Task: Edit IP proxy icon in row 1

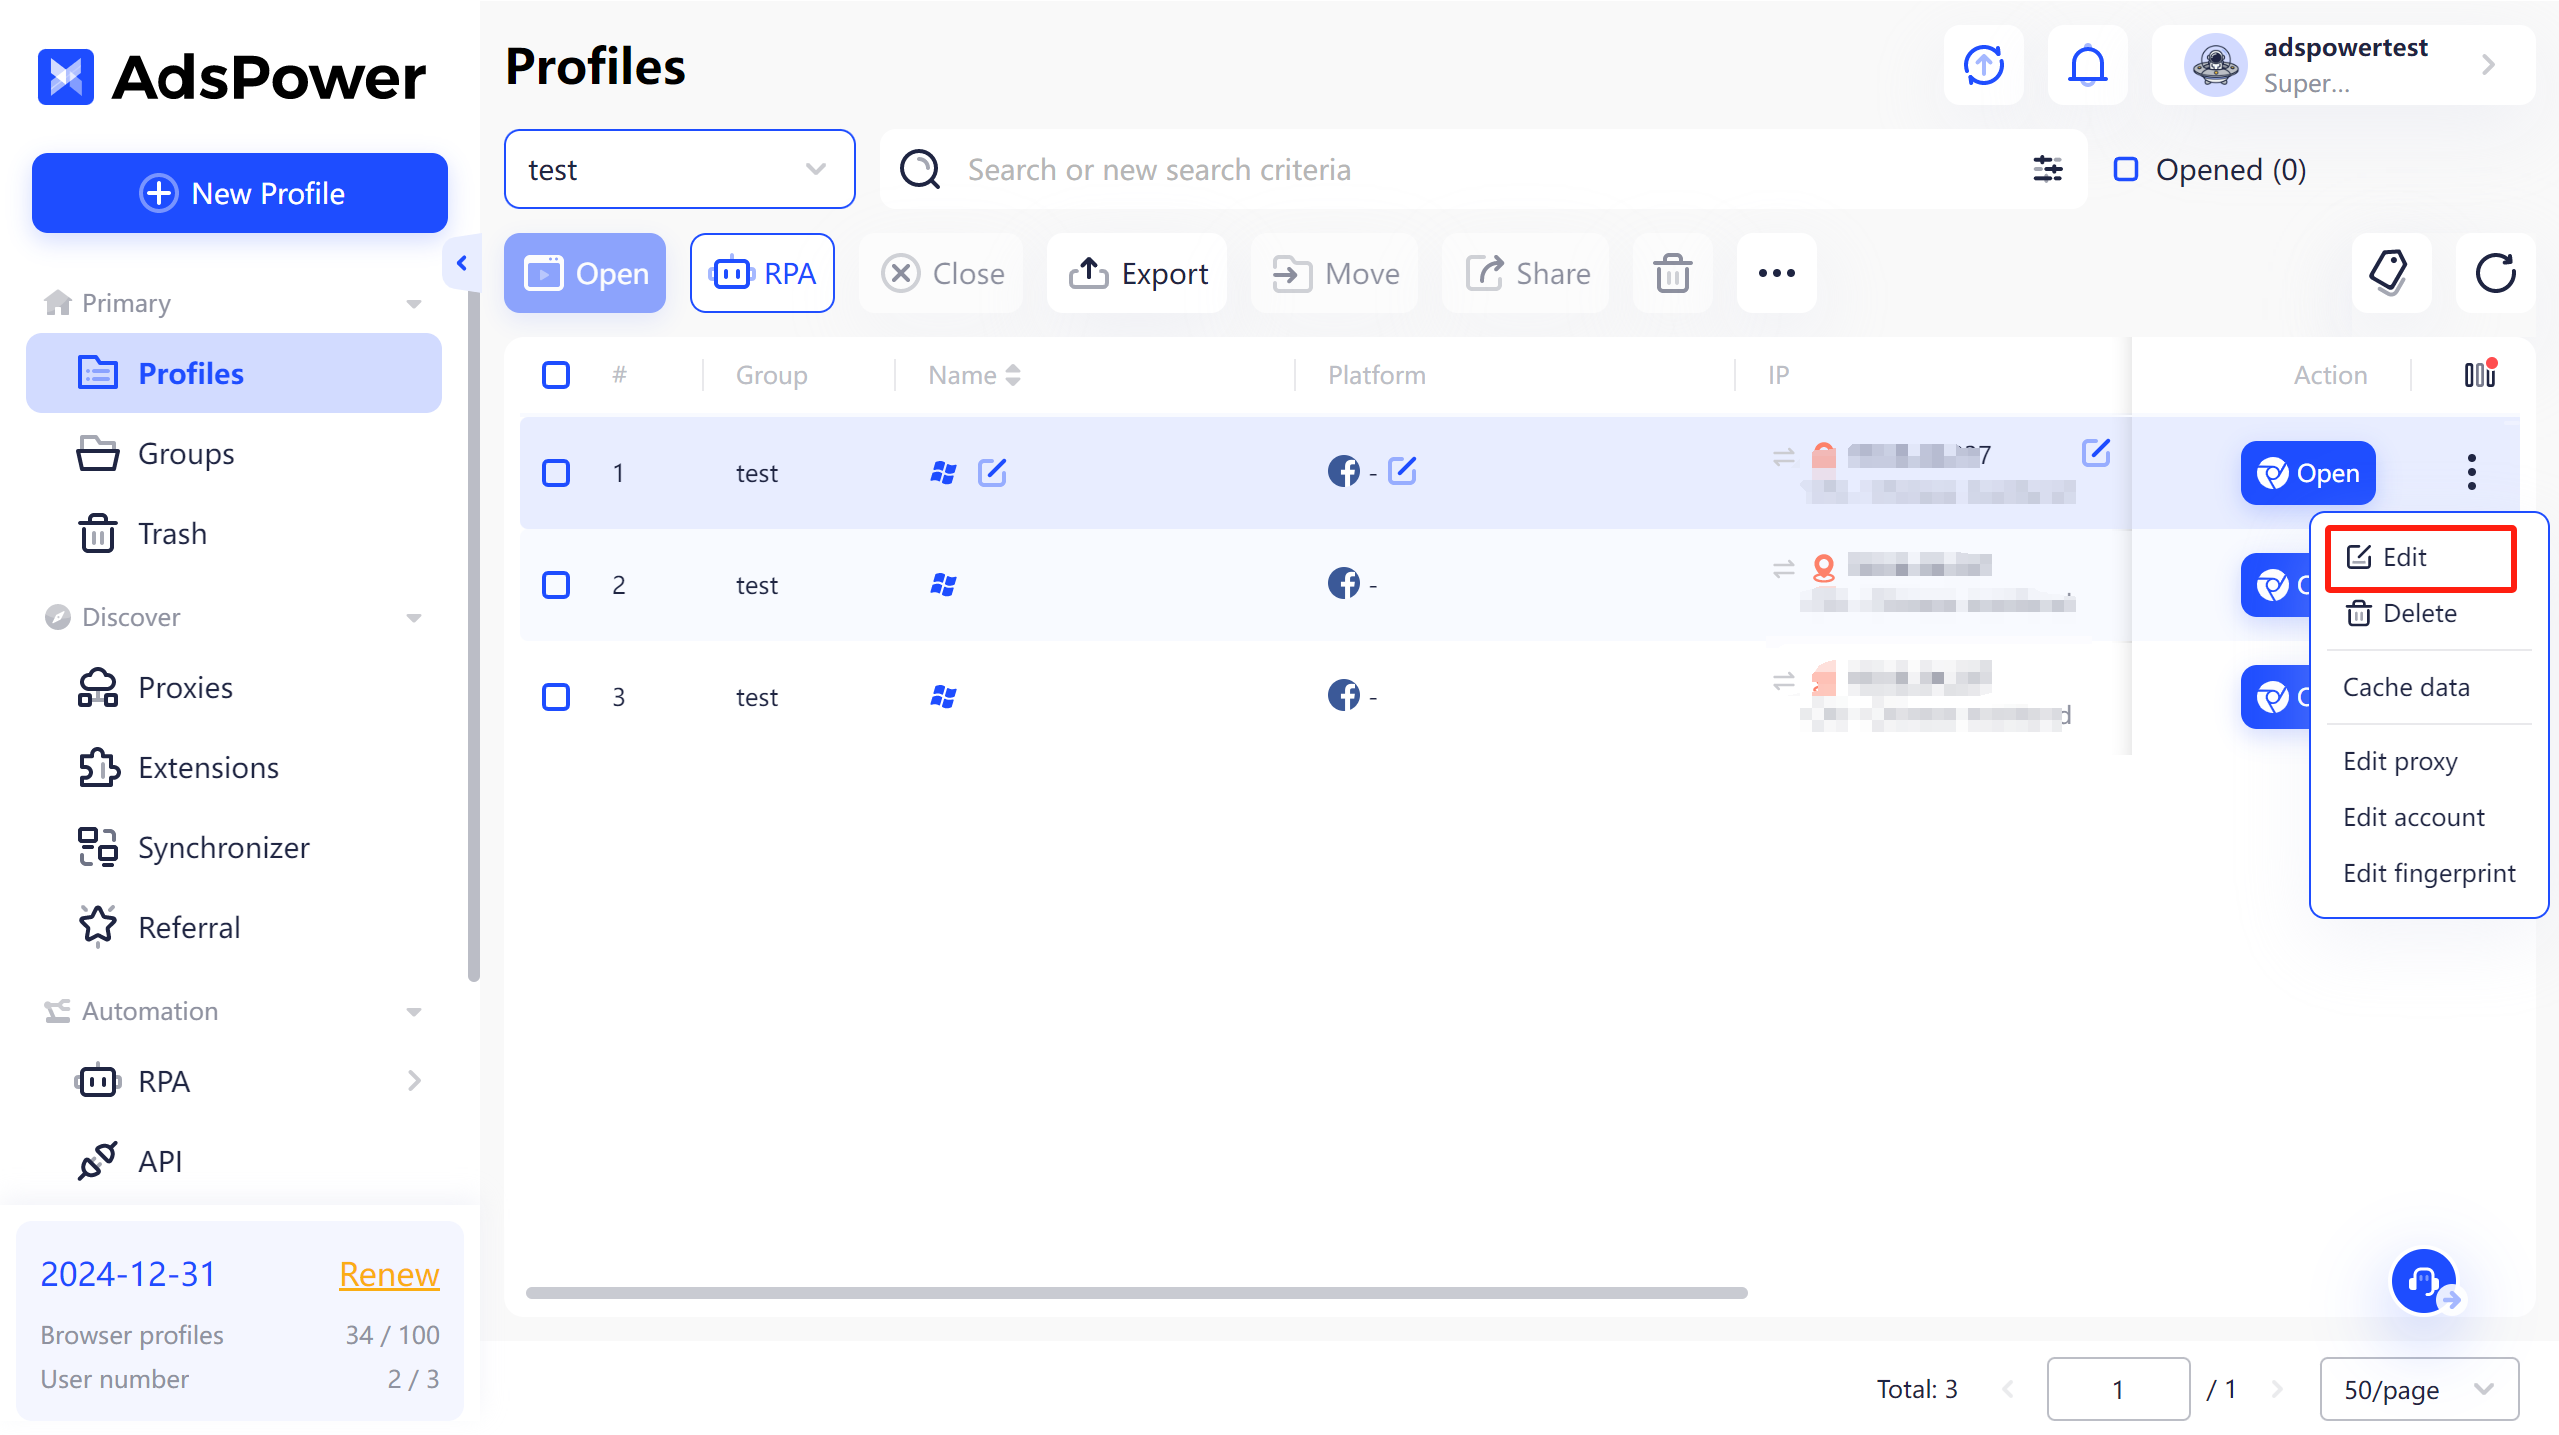Action: point(2096,452)
